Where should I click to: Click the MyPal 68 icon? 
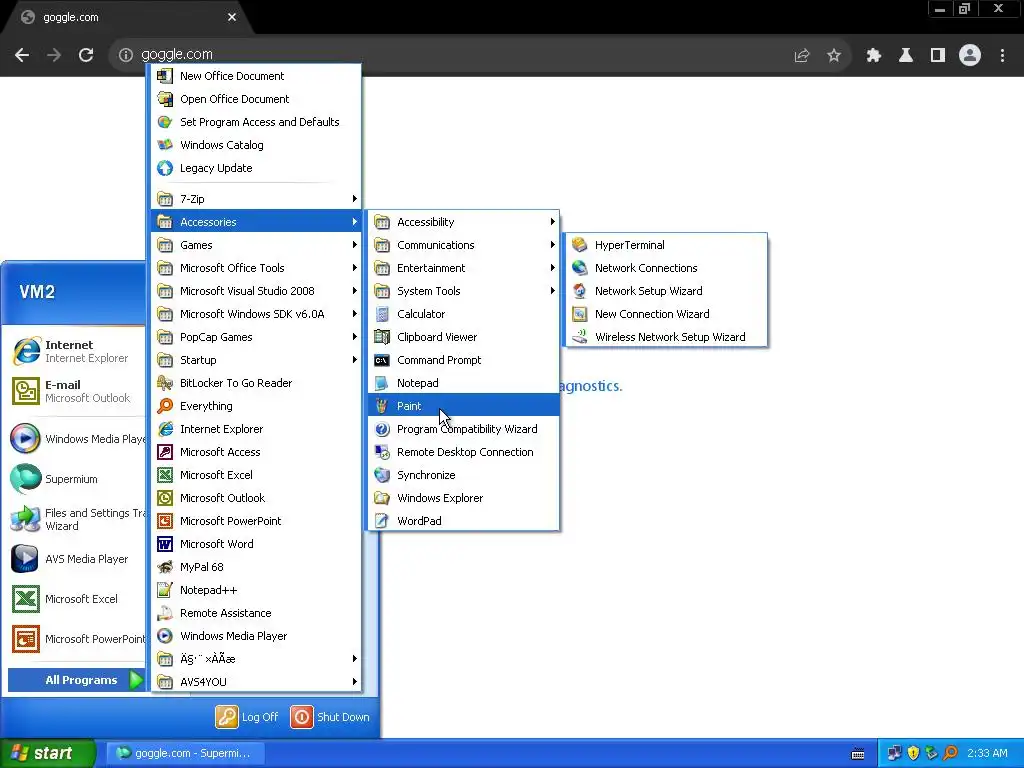click(x=165, y=567)
